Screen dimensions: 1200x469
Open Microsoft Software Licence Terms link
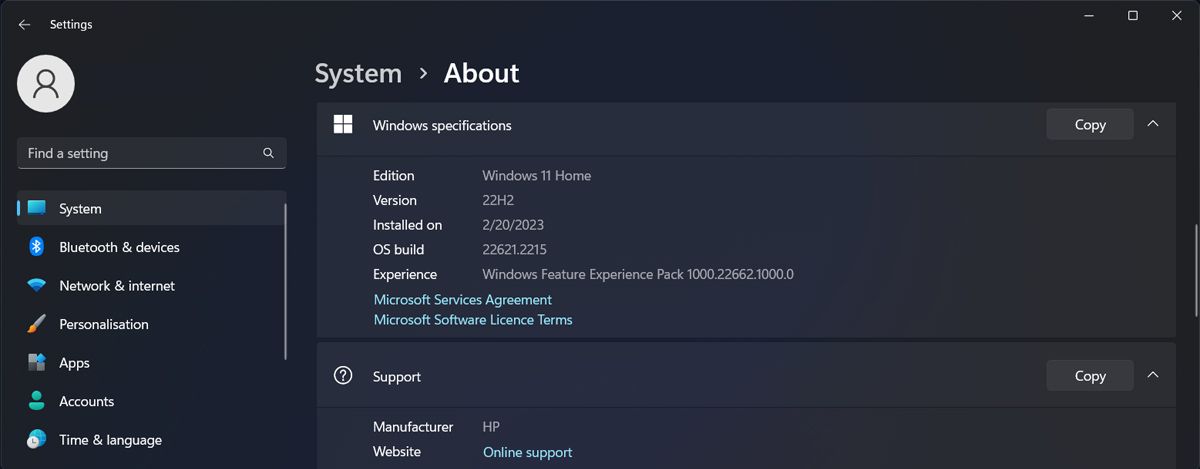pyautogui.click(x=473, y=320)
